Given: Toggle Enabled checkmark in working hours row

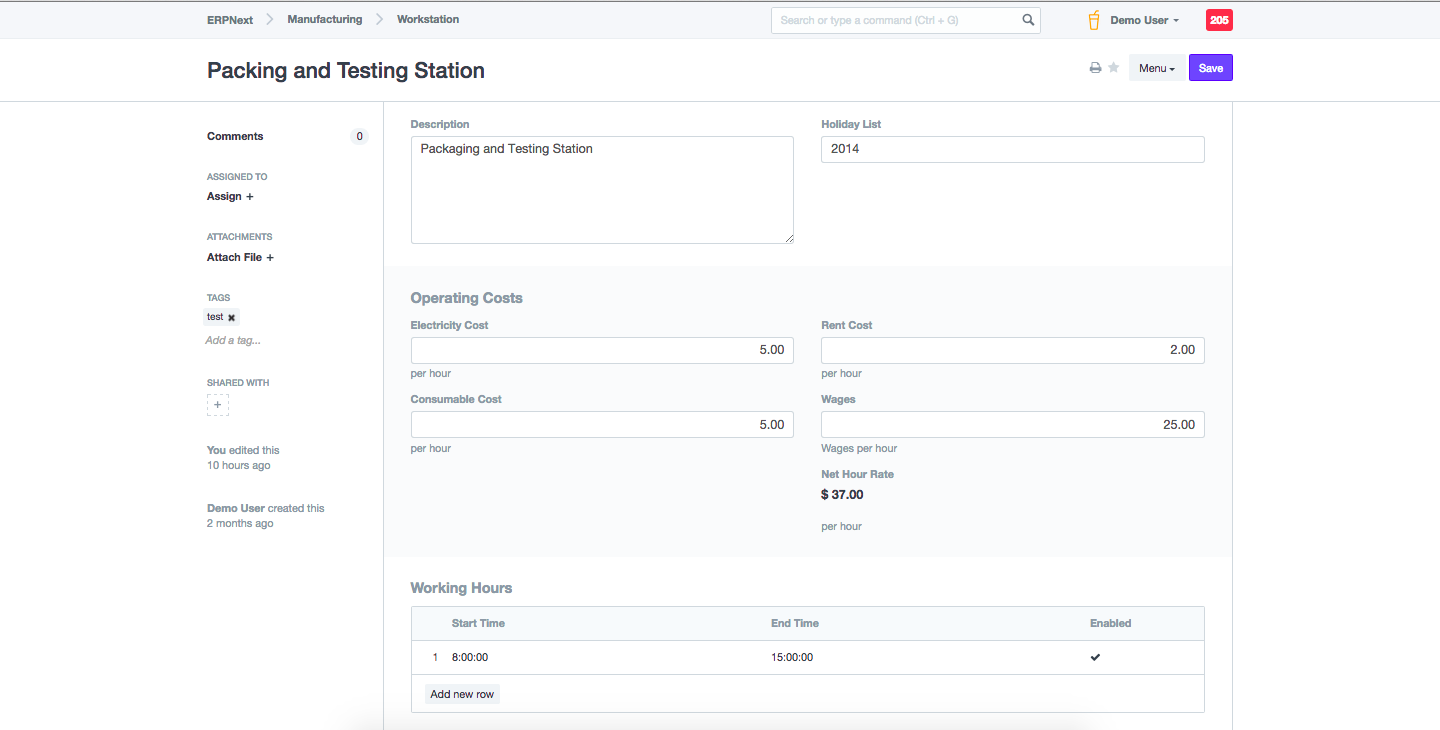Looking at the screenshot, I should pos(1095,657).
